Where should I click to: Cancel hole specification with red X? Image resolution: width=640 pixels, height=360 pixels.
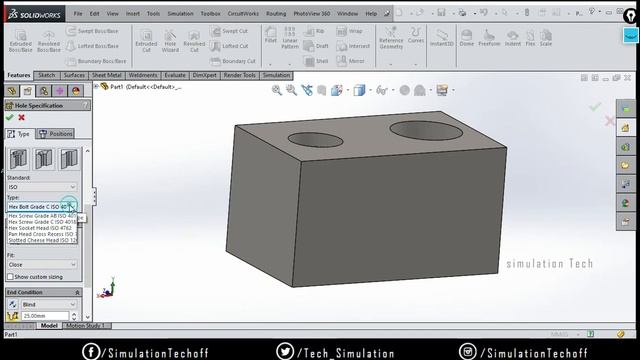[22, 118]
